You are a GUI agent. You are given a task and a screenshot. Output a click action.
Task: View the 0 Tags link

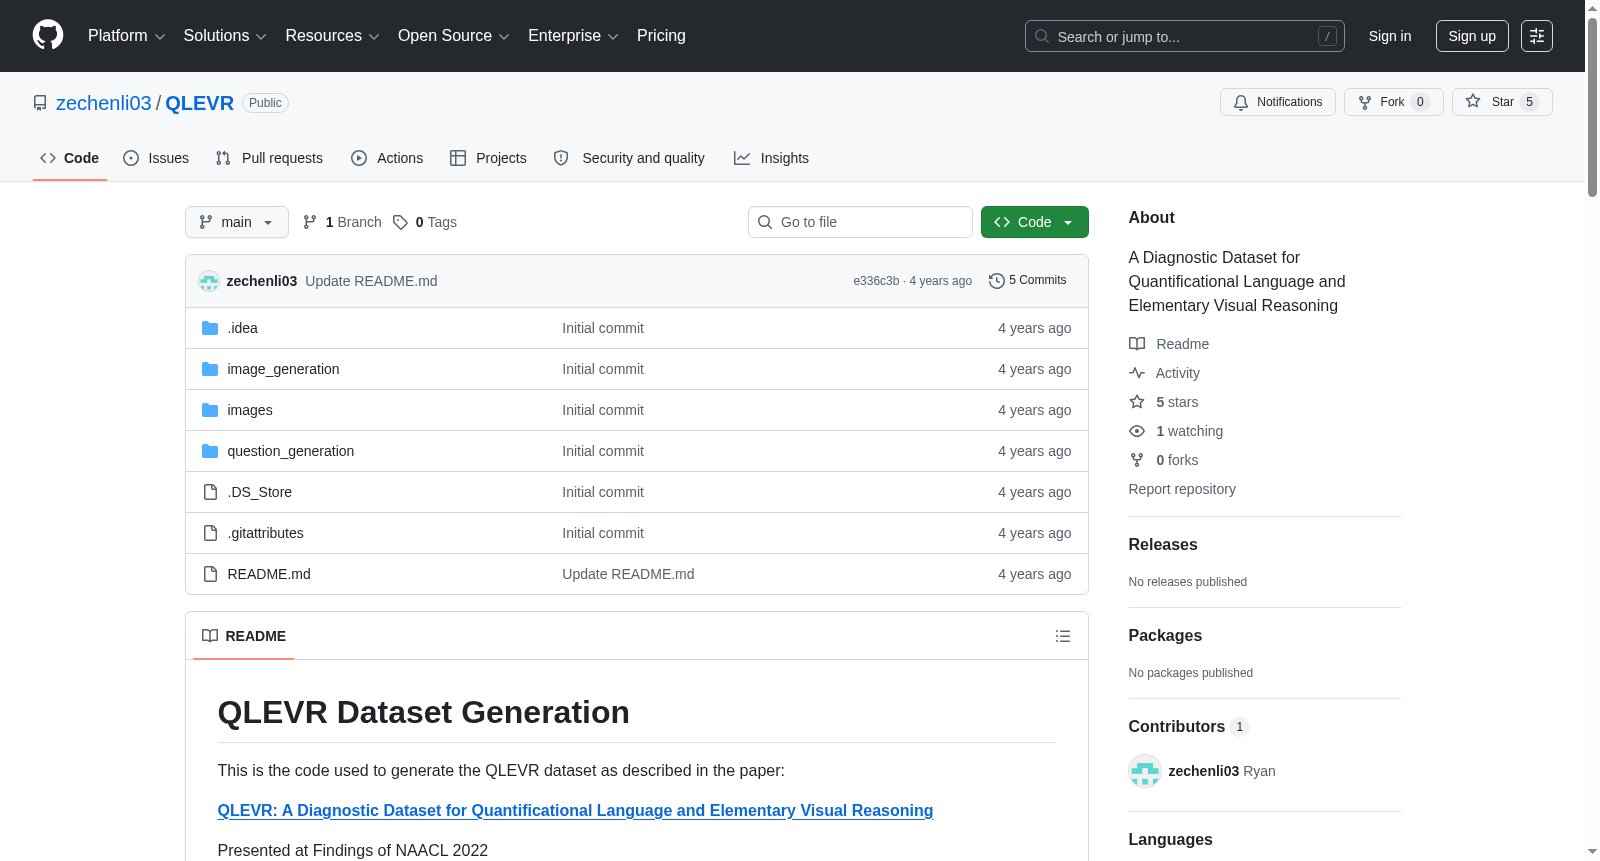[x=425, y=222]
